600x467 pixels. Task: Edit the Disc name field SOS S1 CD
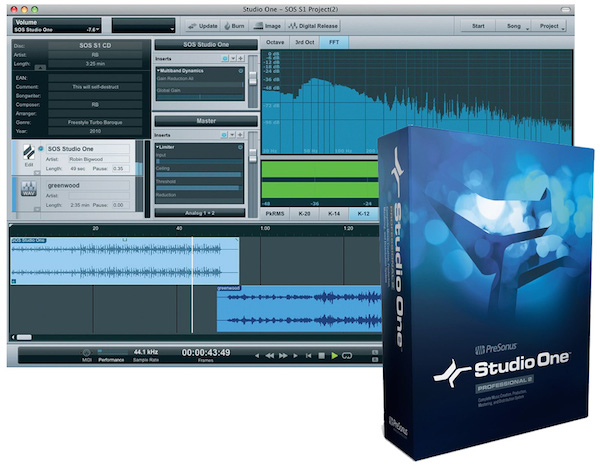tap(95, 46)
